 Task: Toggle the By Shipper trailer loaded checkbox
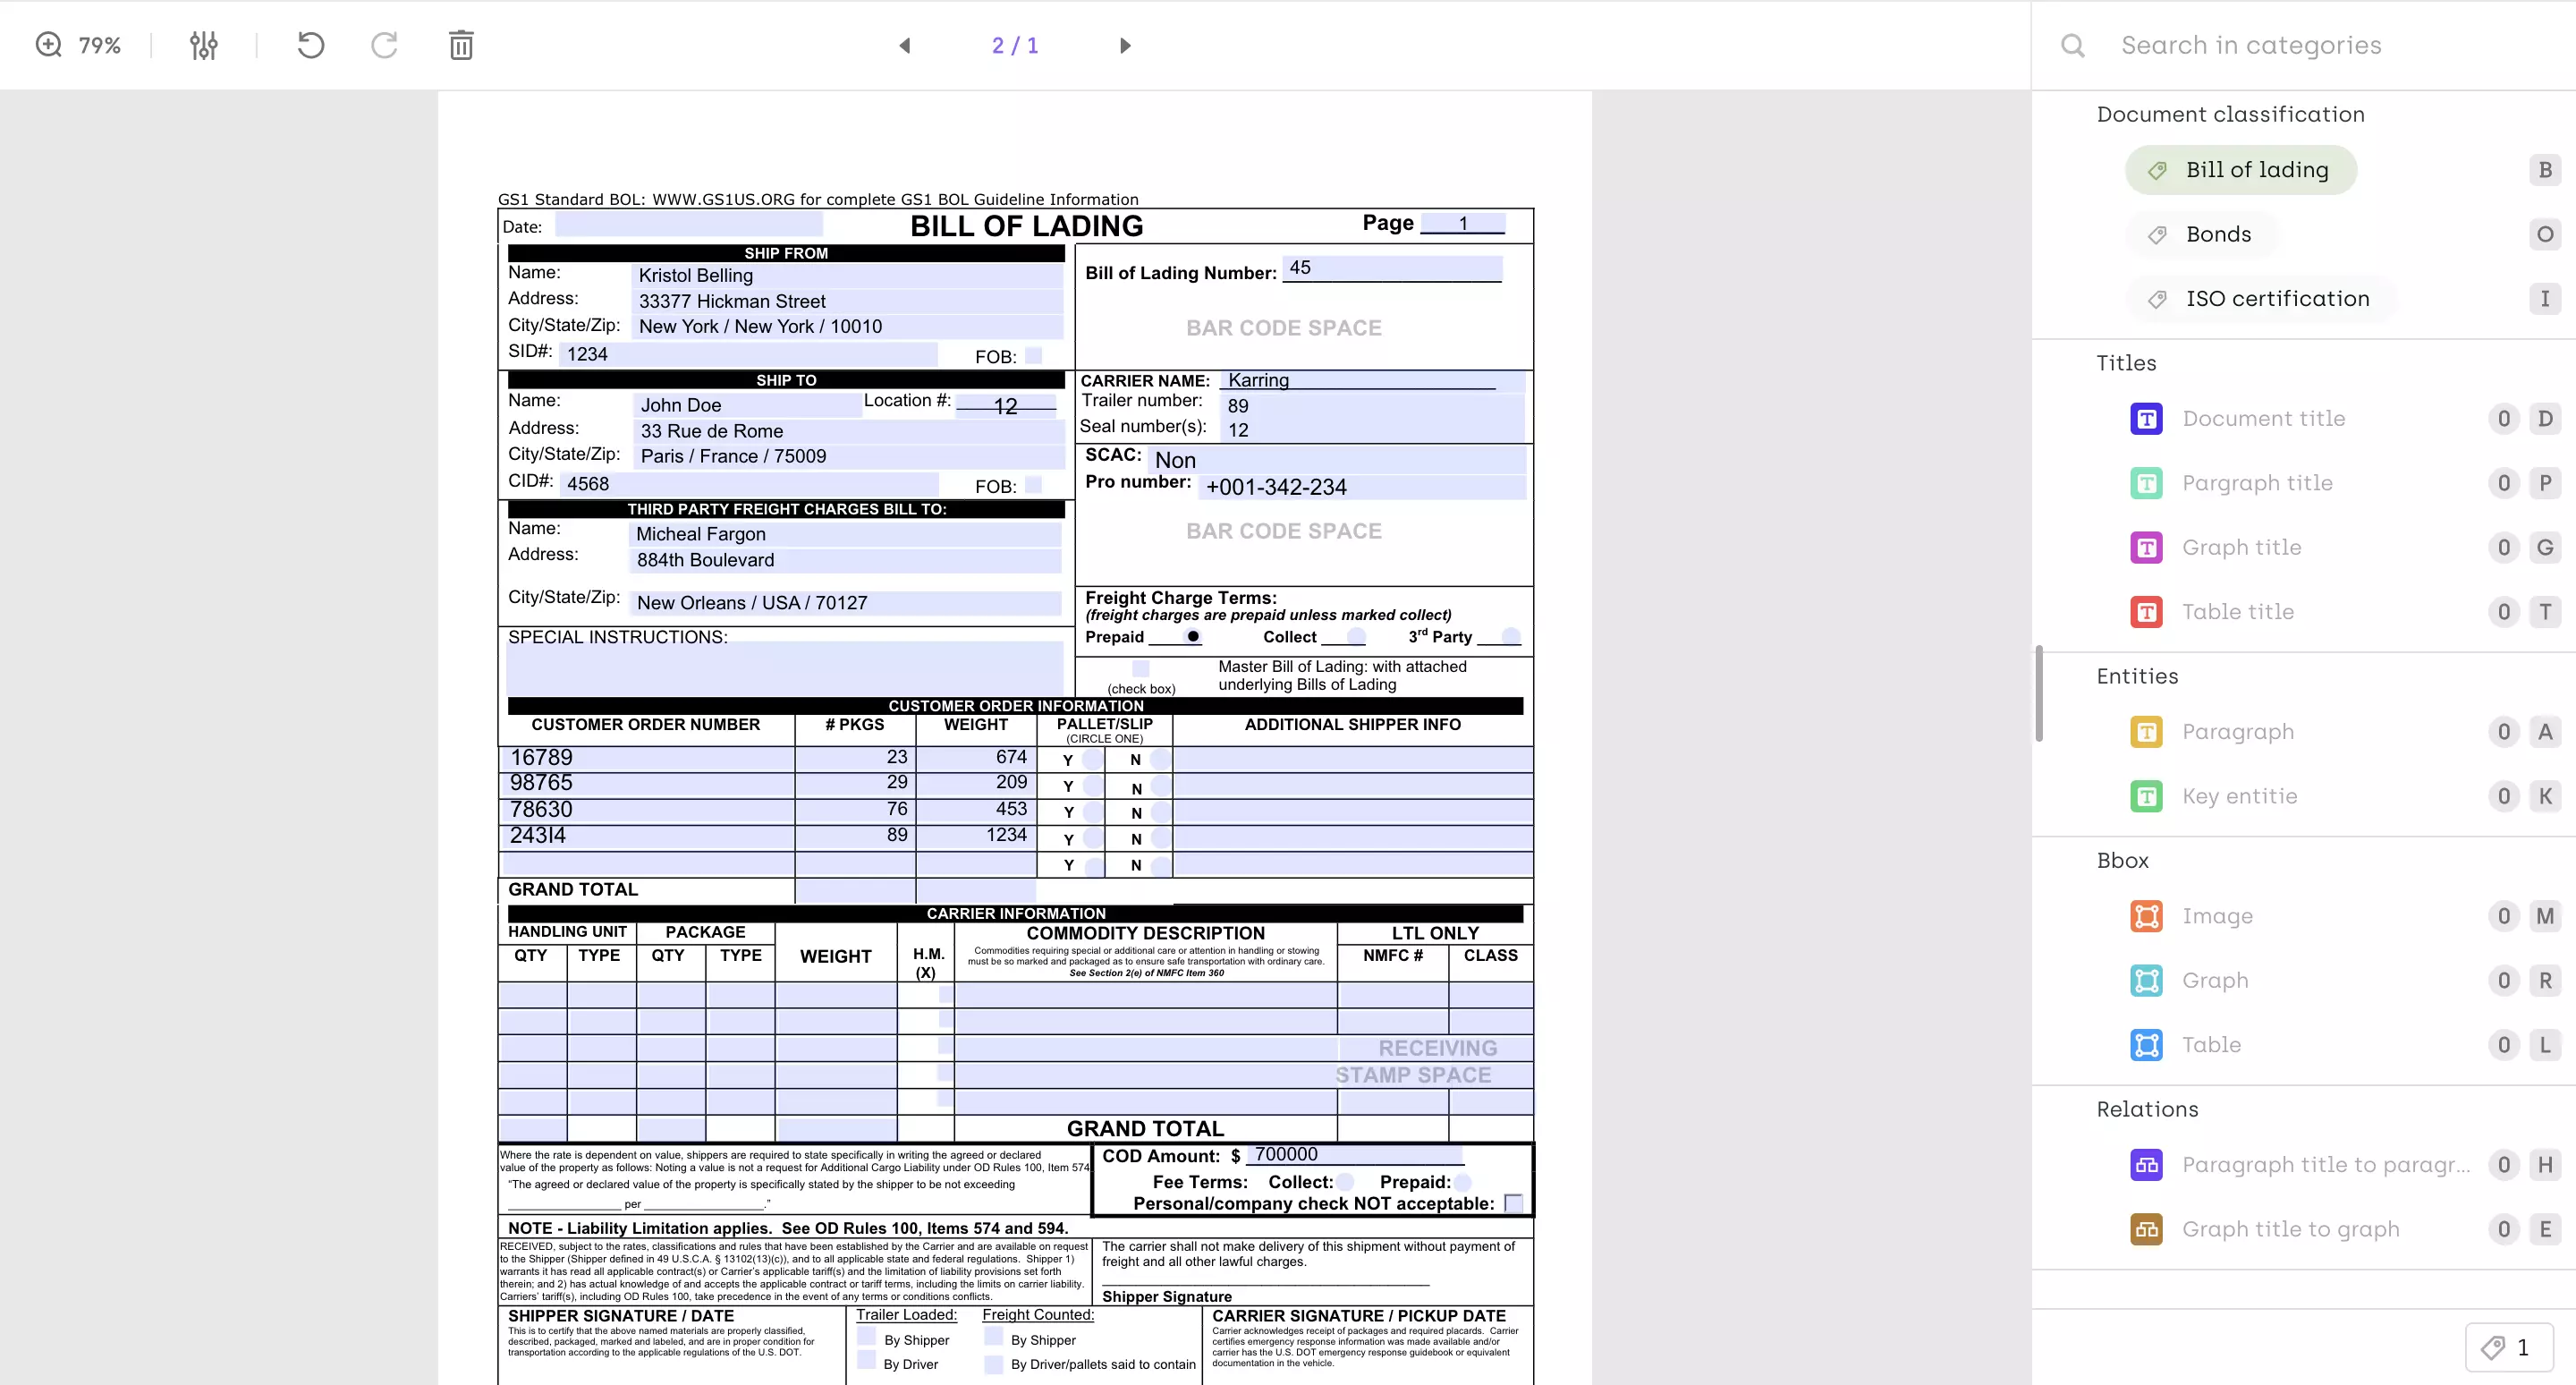point(867,1340)
